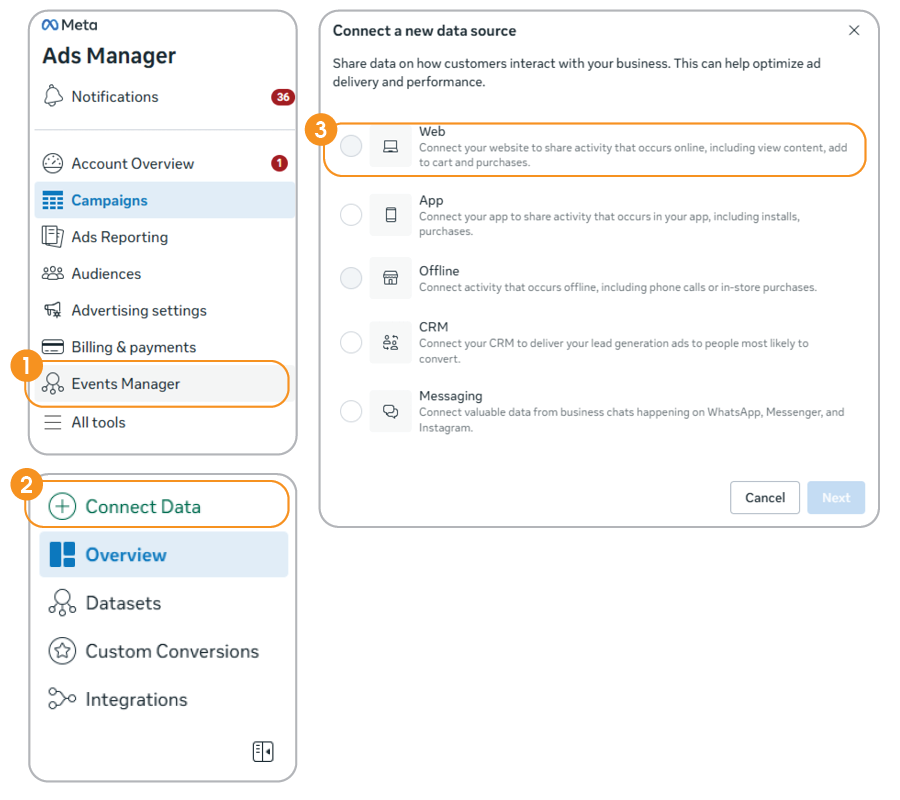Select the App radio button option
Image resolution: width=900 pixels, height=800 pixels.
click(351, 215)
